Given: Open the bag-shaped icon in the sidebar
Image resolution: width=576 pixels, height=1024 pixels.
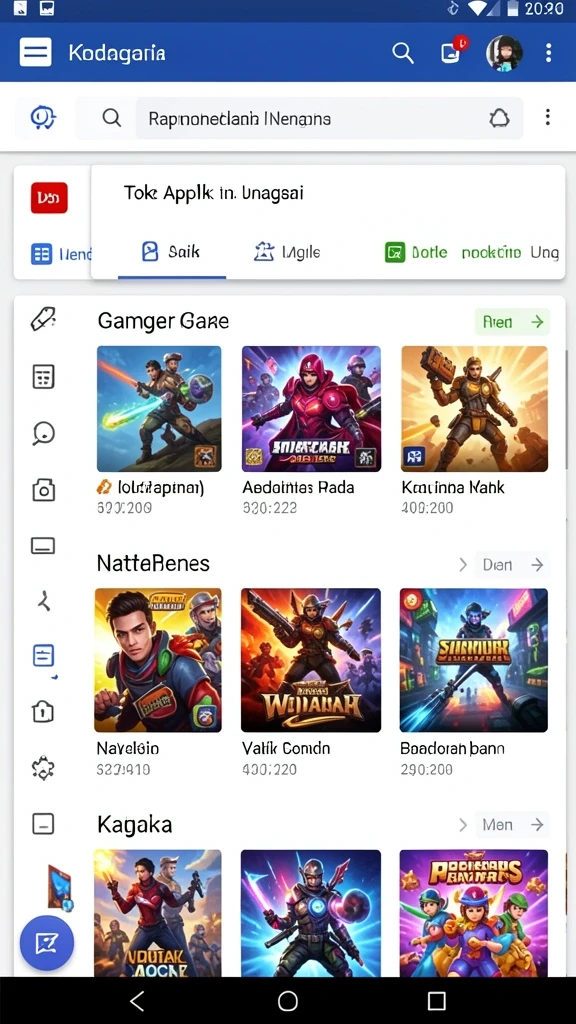Looking at the screenshot, I should pyautogui.click(x=43, y=712).
